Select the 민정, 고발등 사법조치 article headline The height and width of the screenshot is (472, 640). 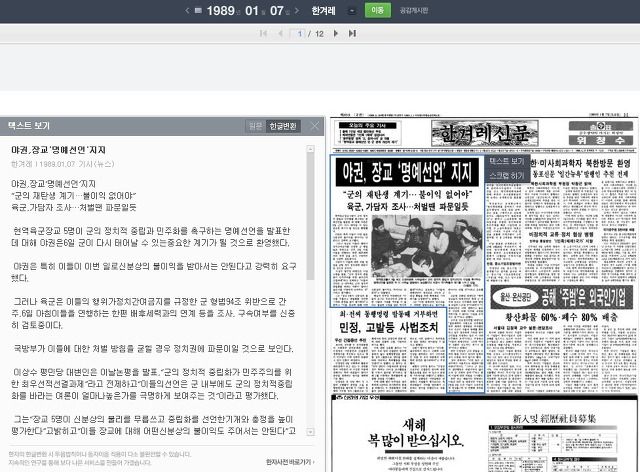pos(389,327)
